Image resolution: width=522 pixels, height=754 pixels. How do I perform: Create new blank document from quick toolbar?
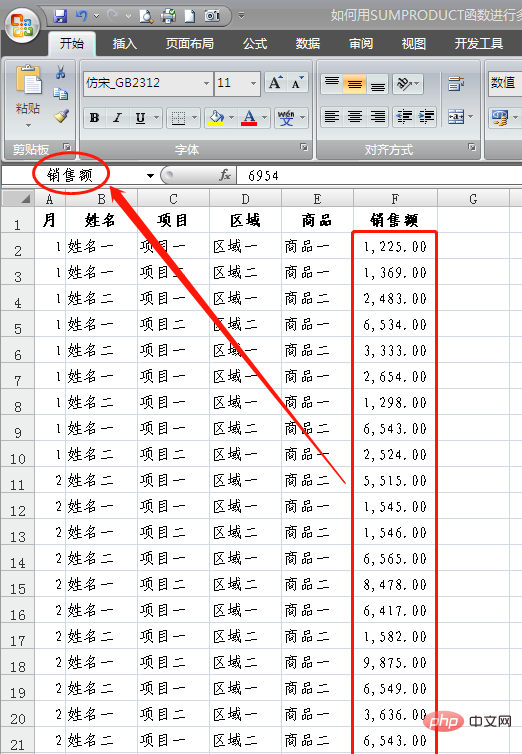point(190,16)
